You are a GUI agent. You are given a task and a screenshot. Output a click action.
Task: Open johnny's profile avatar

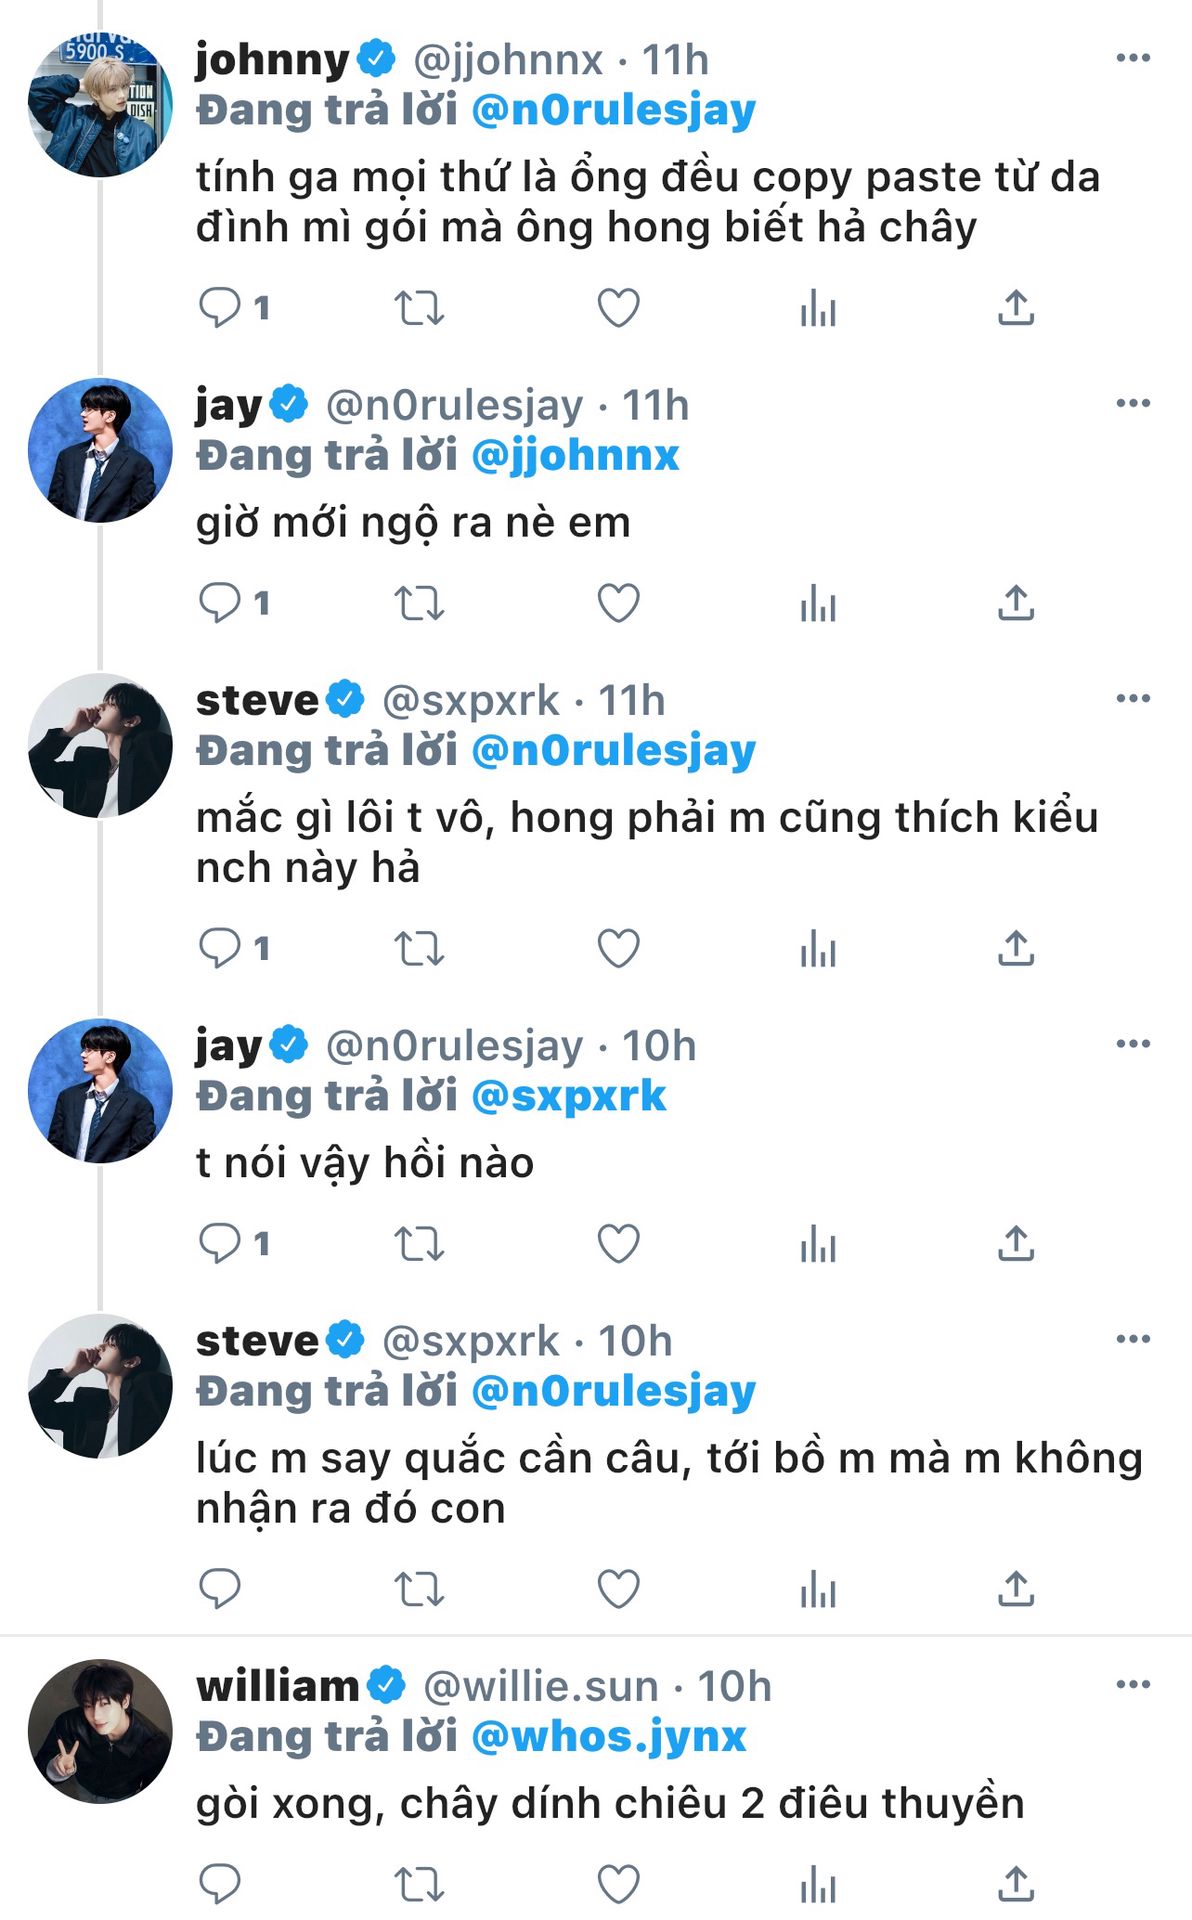tap(100, 105)
